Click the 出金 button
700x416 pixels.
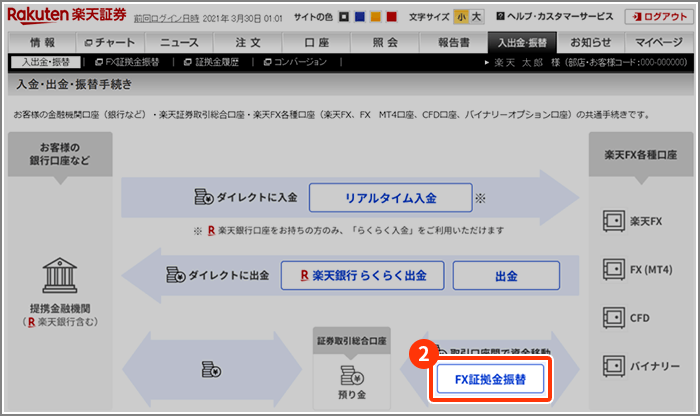pyautogui.click(x=506, y=275)
